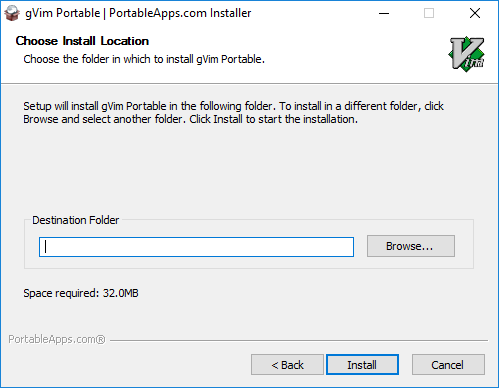Viewport: 499px width, 388px height.
Task: Click the green Vim logo
Action: click(x=467, y=54)
